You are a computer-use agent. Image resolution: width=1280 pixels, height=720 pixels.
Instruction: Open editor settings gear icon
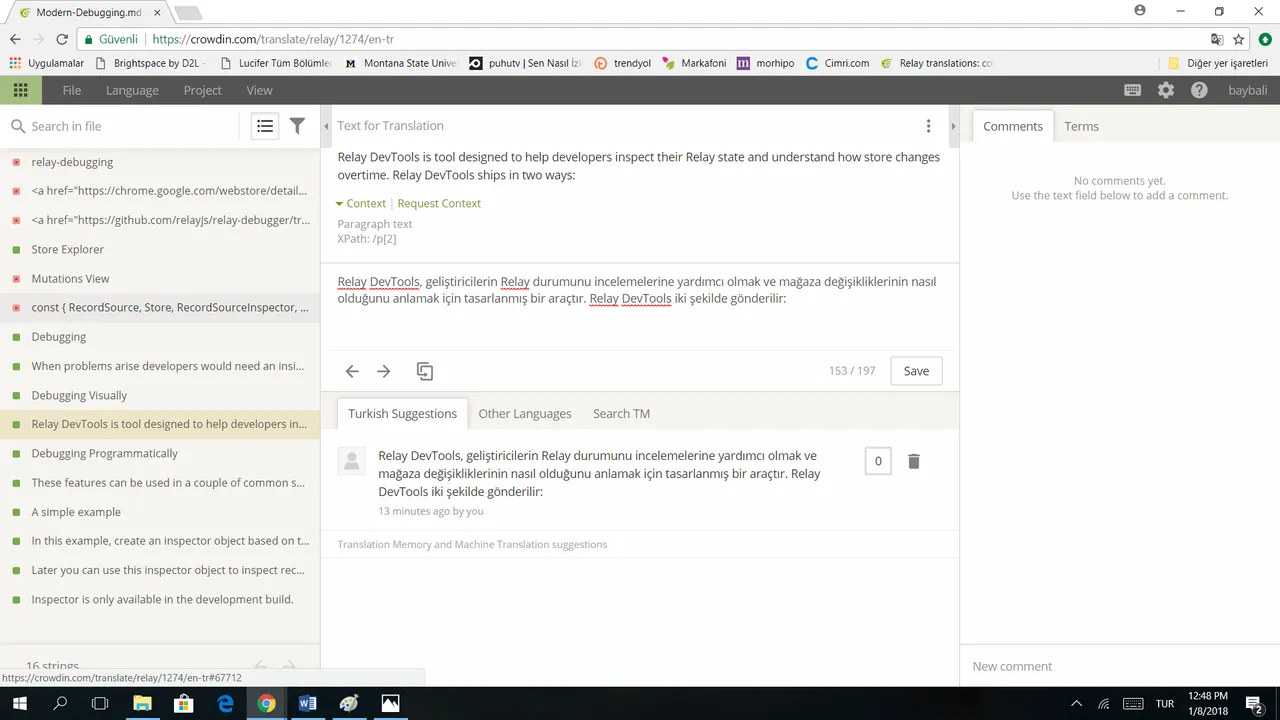(1166, 90)
